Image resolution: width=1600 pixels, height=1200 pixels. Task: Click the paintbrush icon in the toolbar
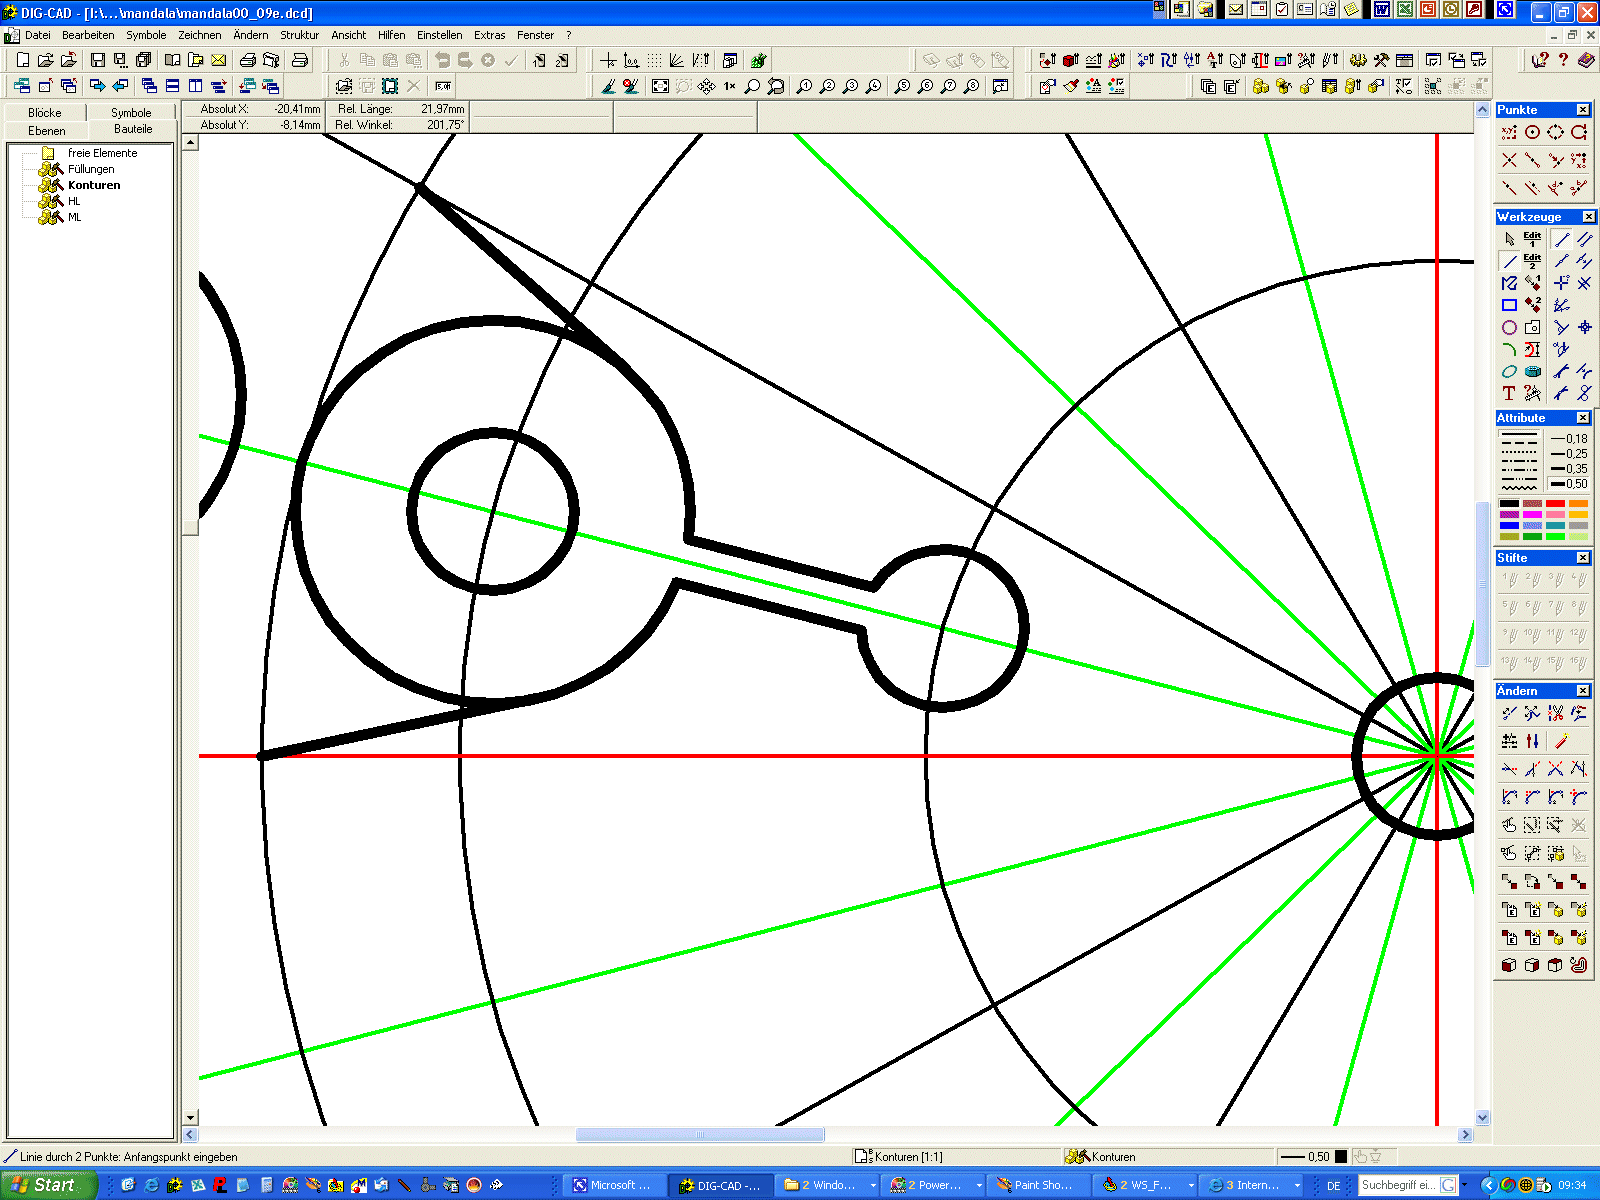tap(1071, 86)
